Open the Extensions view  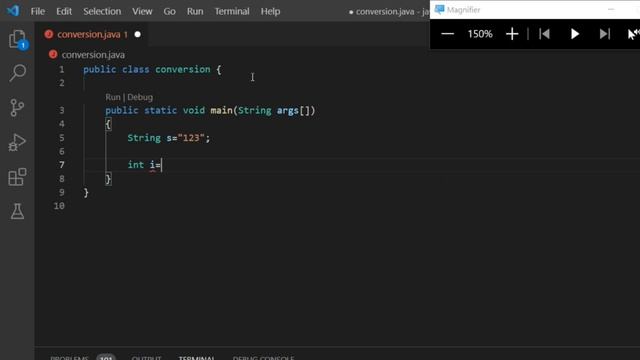[17, 177]
